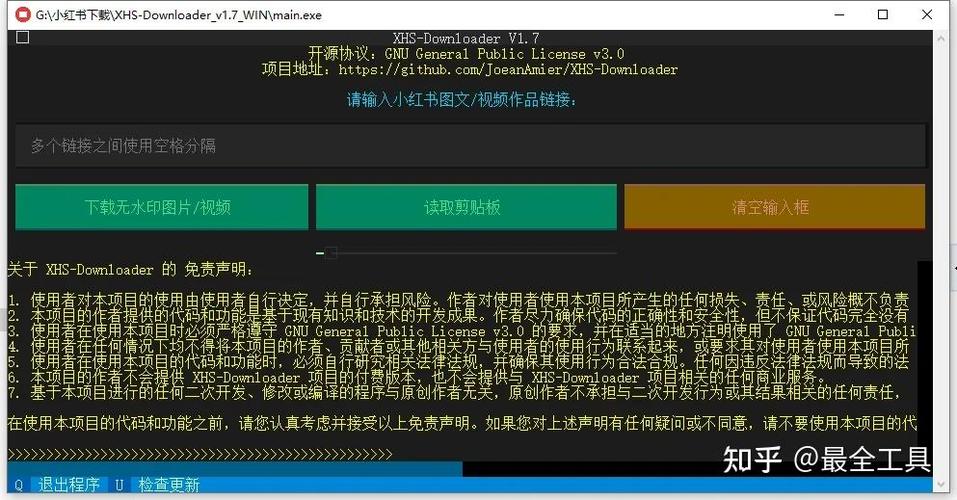
Task: Click the heading 关于 XHS-Downloader 的 免责声明
Action: (131, 269)
